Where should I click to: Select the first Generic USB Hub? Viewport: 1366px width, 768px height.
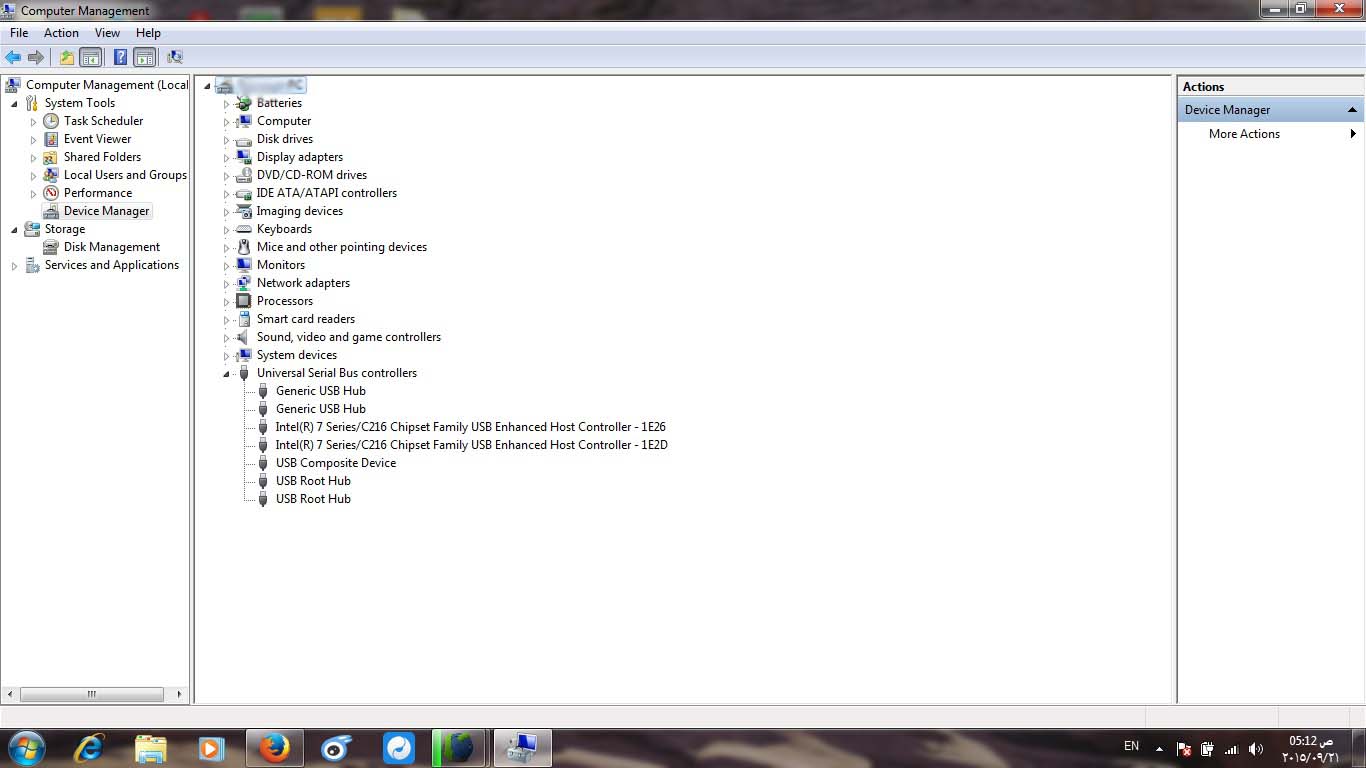[320, 391]
